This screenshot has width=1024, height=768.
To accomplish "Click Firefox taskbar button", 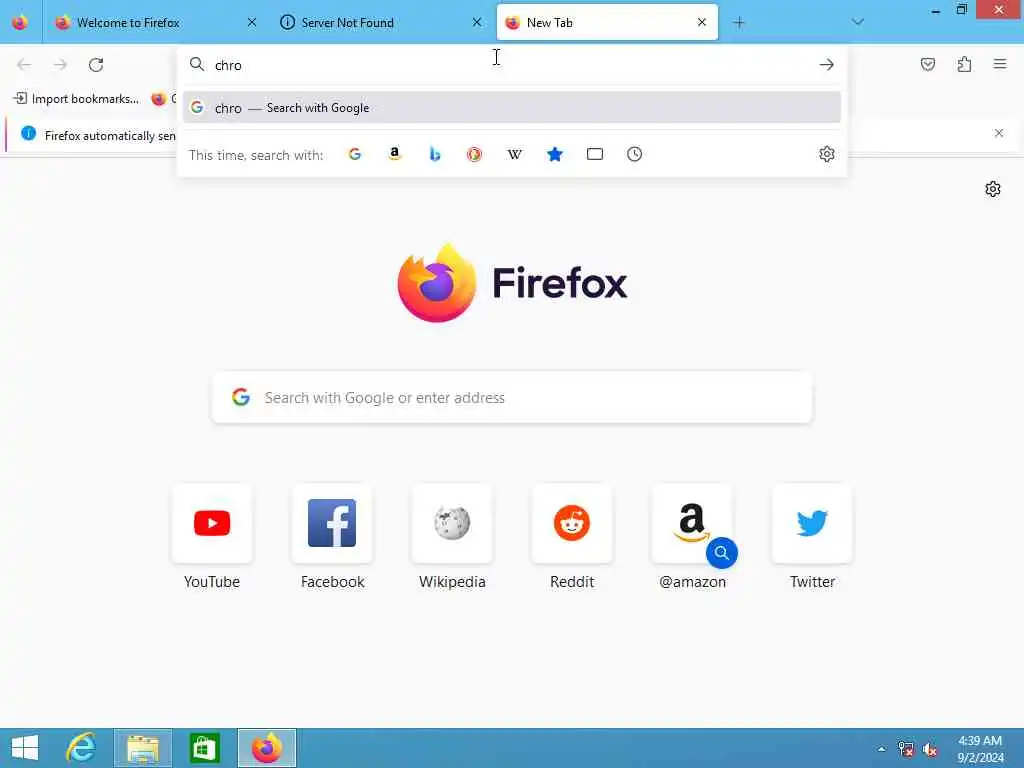I will point(266,748).
